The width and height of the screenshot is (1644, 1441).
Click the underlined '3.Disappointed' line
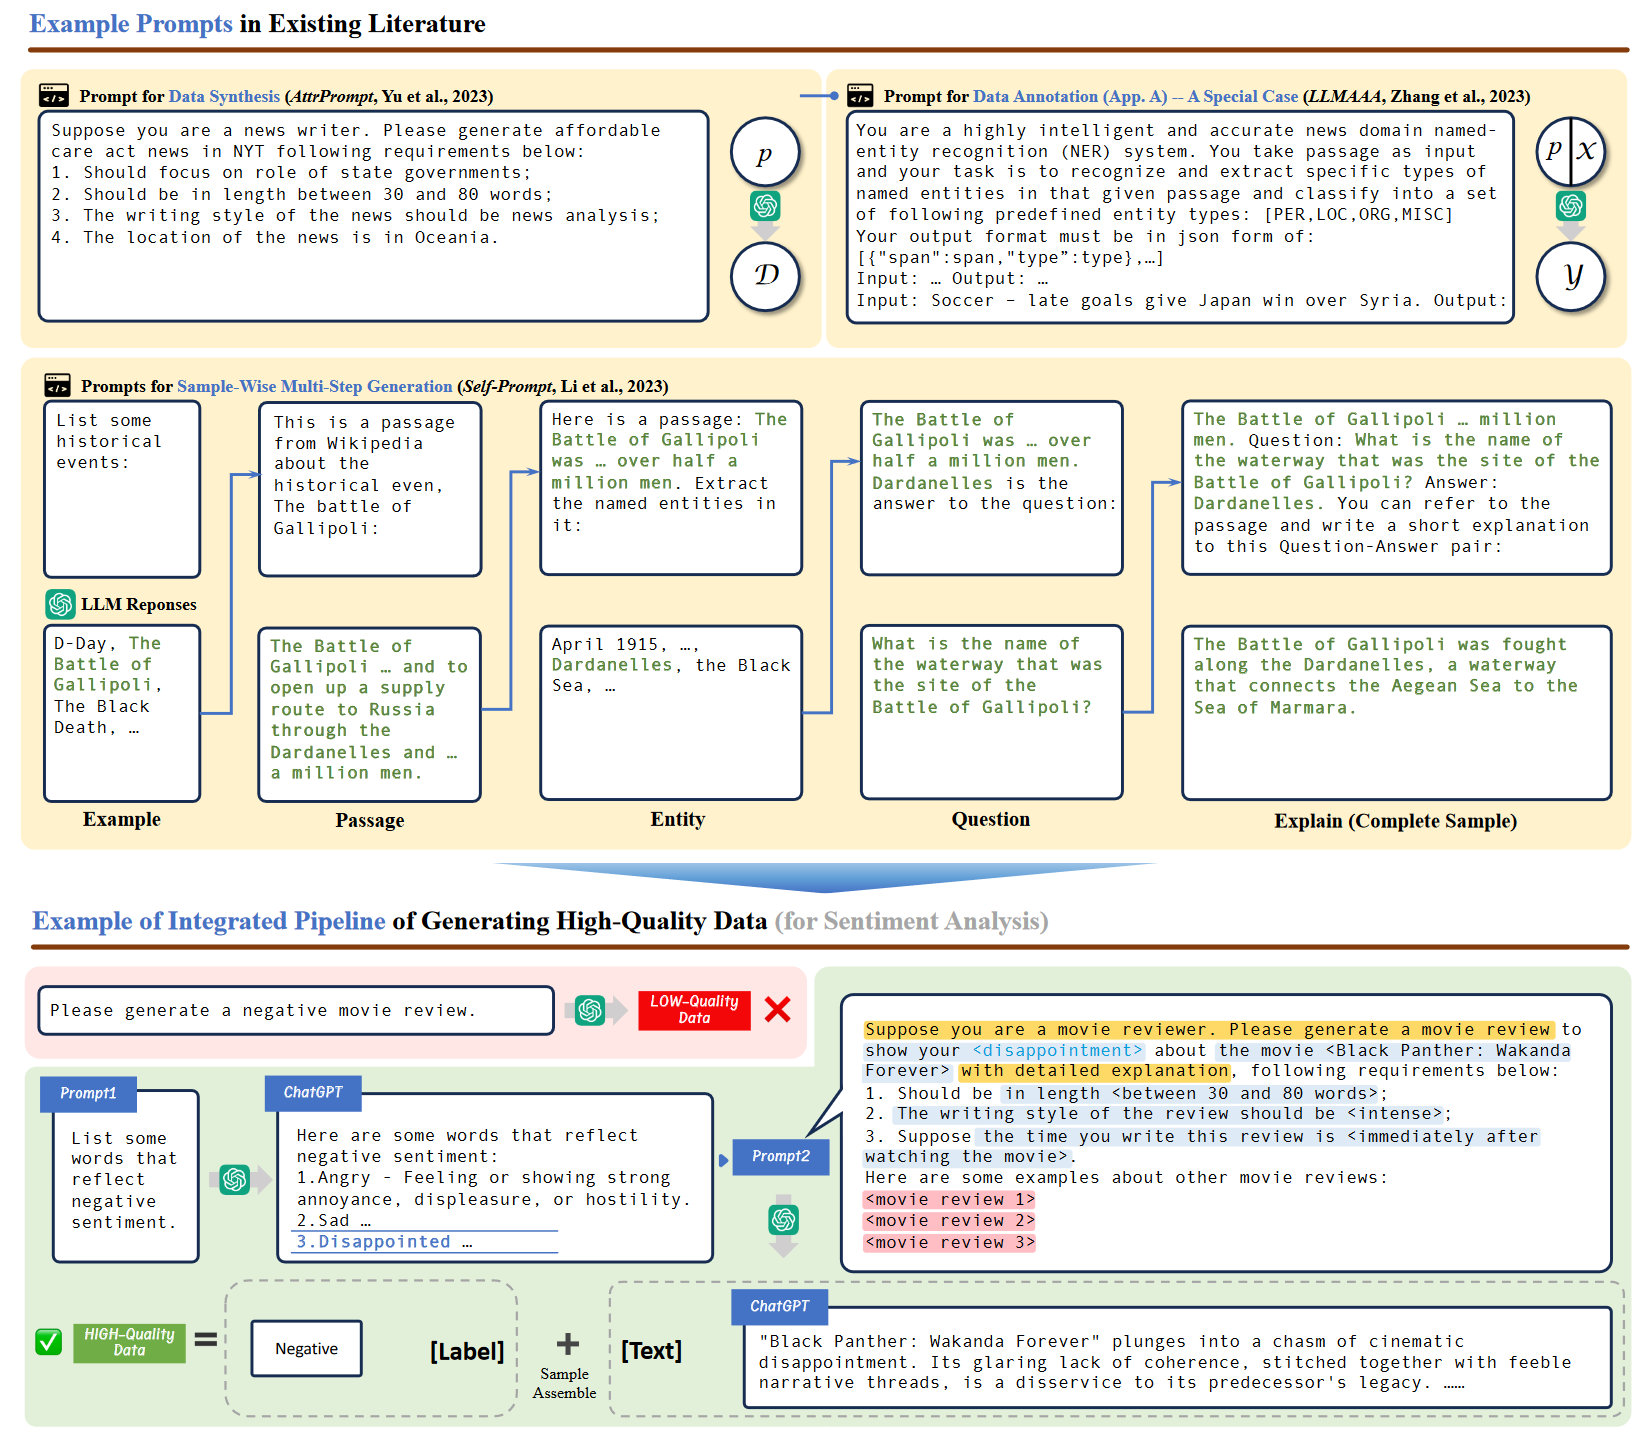tap(384, 1242)
